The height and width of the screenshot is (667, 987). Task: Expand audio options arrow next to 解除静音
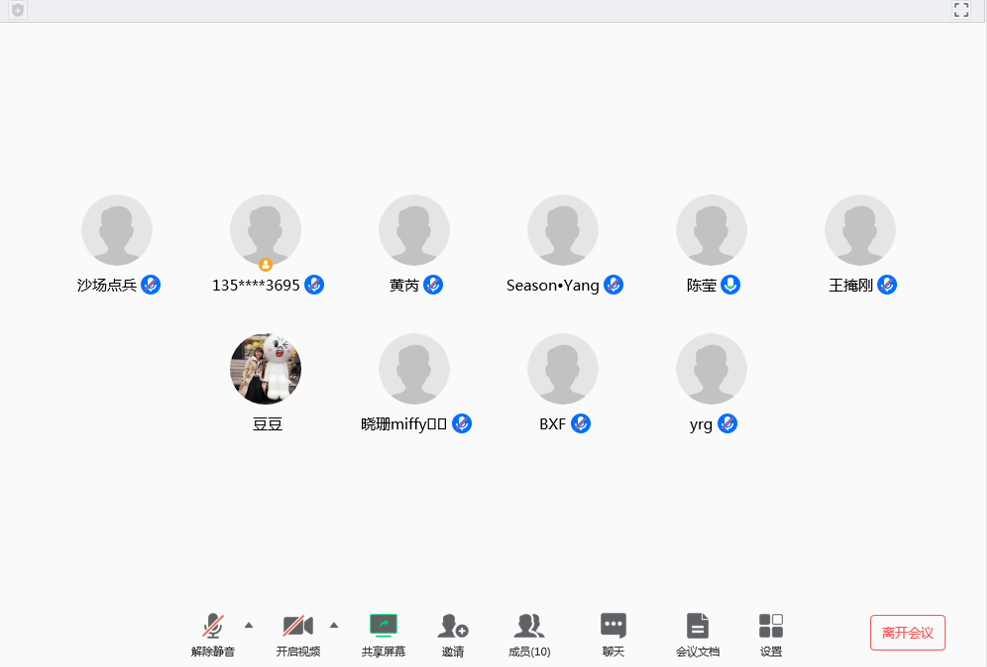tap(249, 625)
